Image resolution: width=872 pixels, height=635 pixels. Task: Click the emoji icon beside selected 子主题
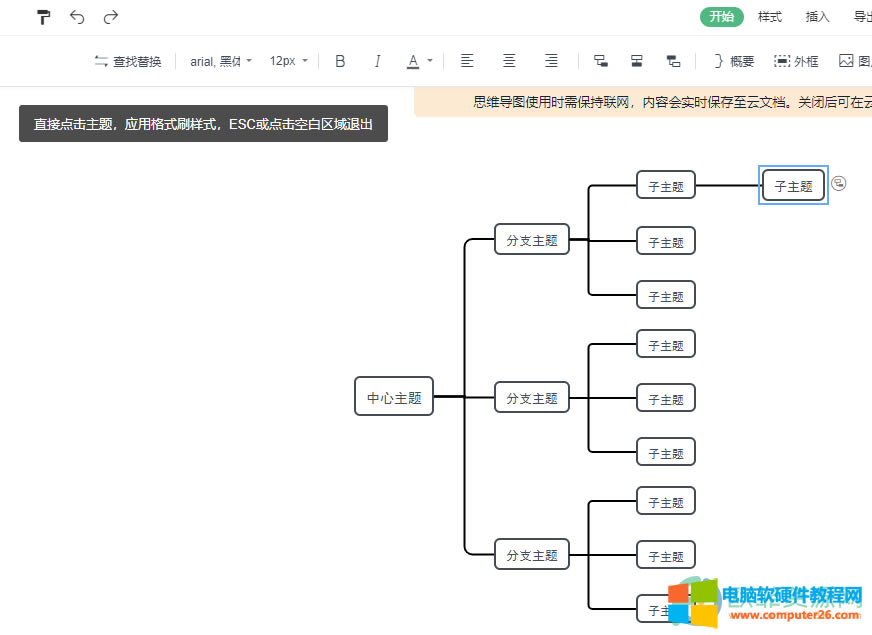(839, 183)
